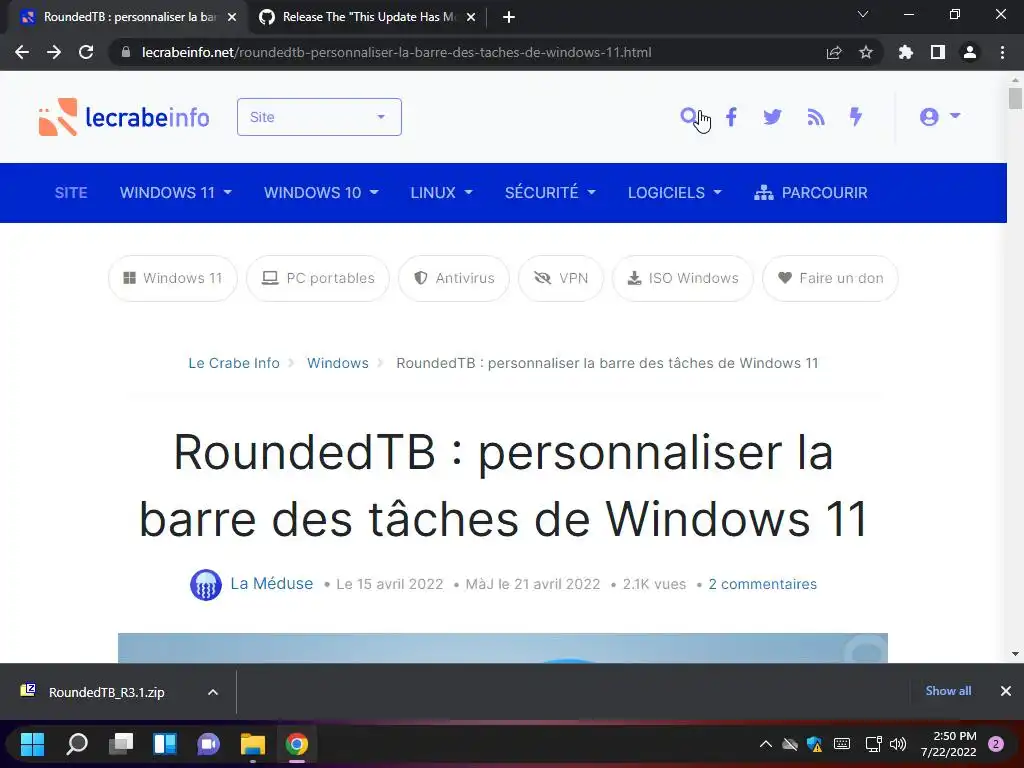1024x768 pixels.
Task: Click the La Méduse jellyfish avatar
Action: pos(206,584)
